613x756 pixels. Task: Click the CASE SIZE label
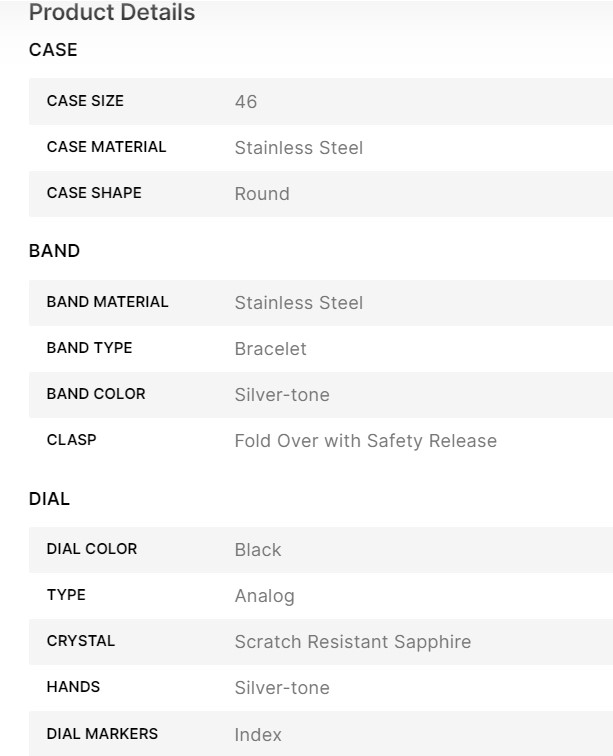click(x=85, y=101)
